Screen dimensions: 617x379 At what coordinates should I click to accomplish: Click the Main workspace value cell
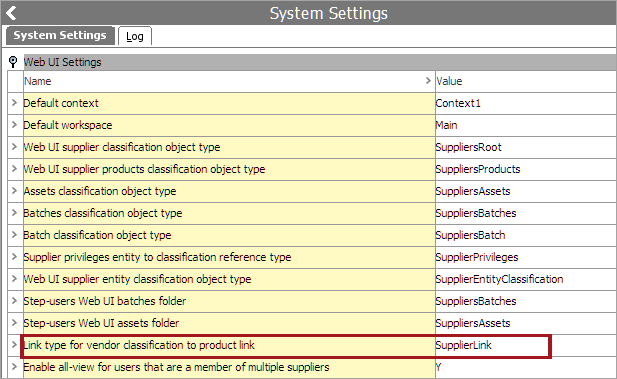point(526,125)
